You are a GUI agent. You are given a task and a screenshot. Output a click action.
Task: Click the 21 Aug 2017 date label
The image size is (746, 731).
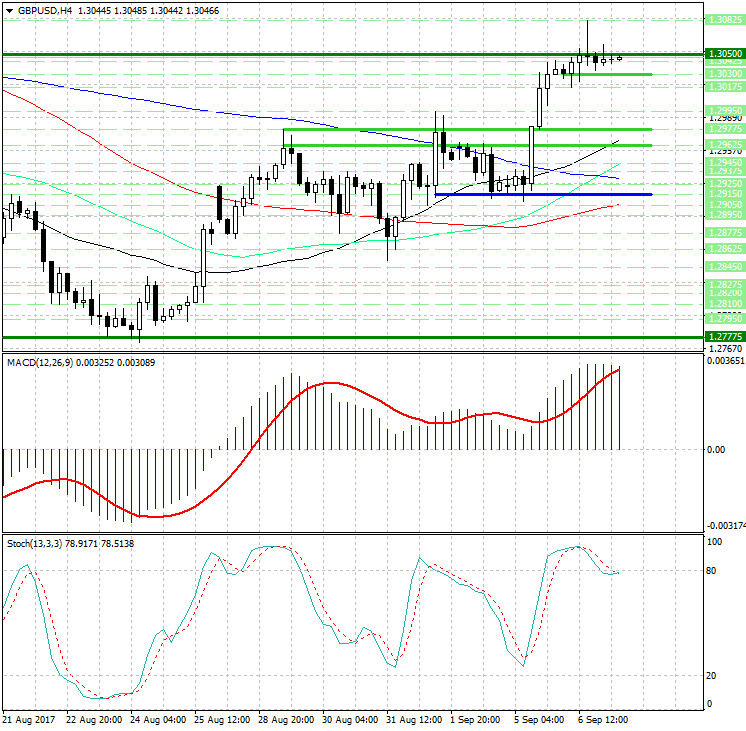point(26,719)
